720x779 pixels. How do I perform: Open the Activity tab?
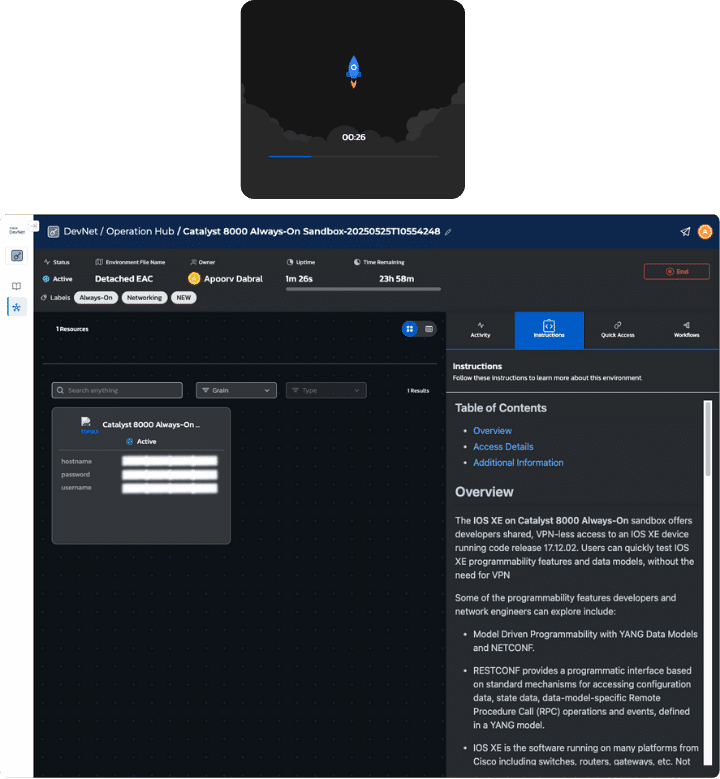pos(480,330)
